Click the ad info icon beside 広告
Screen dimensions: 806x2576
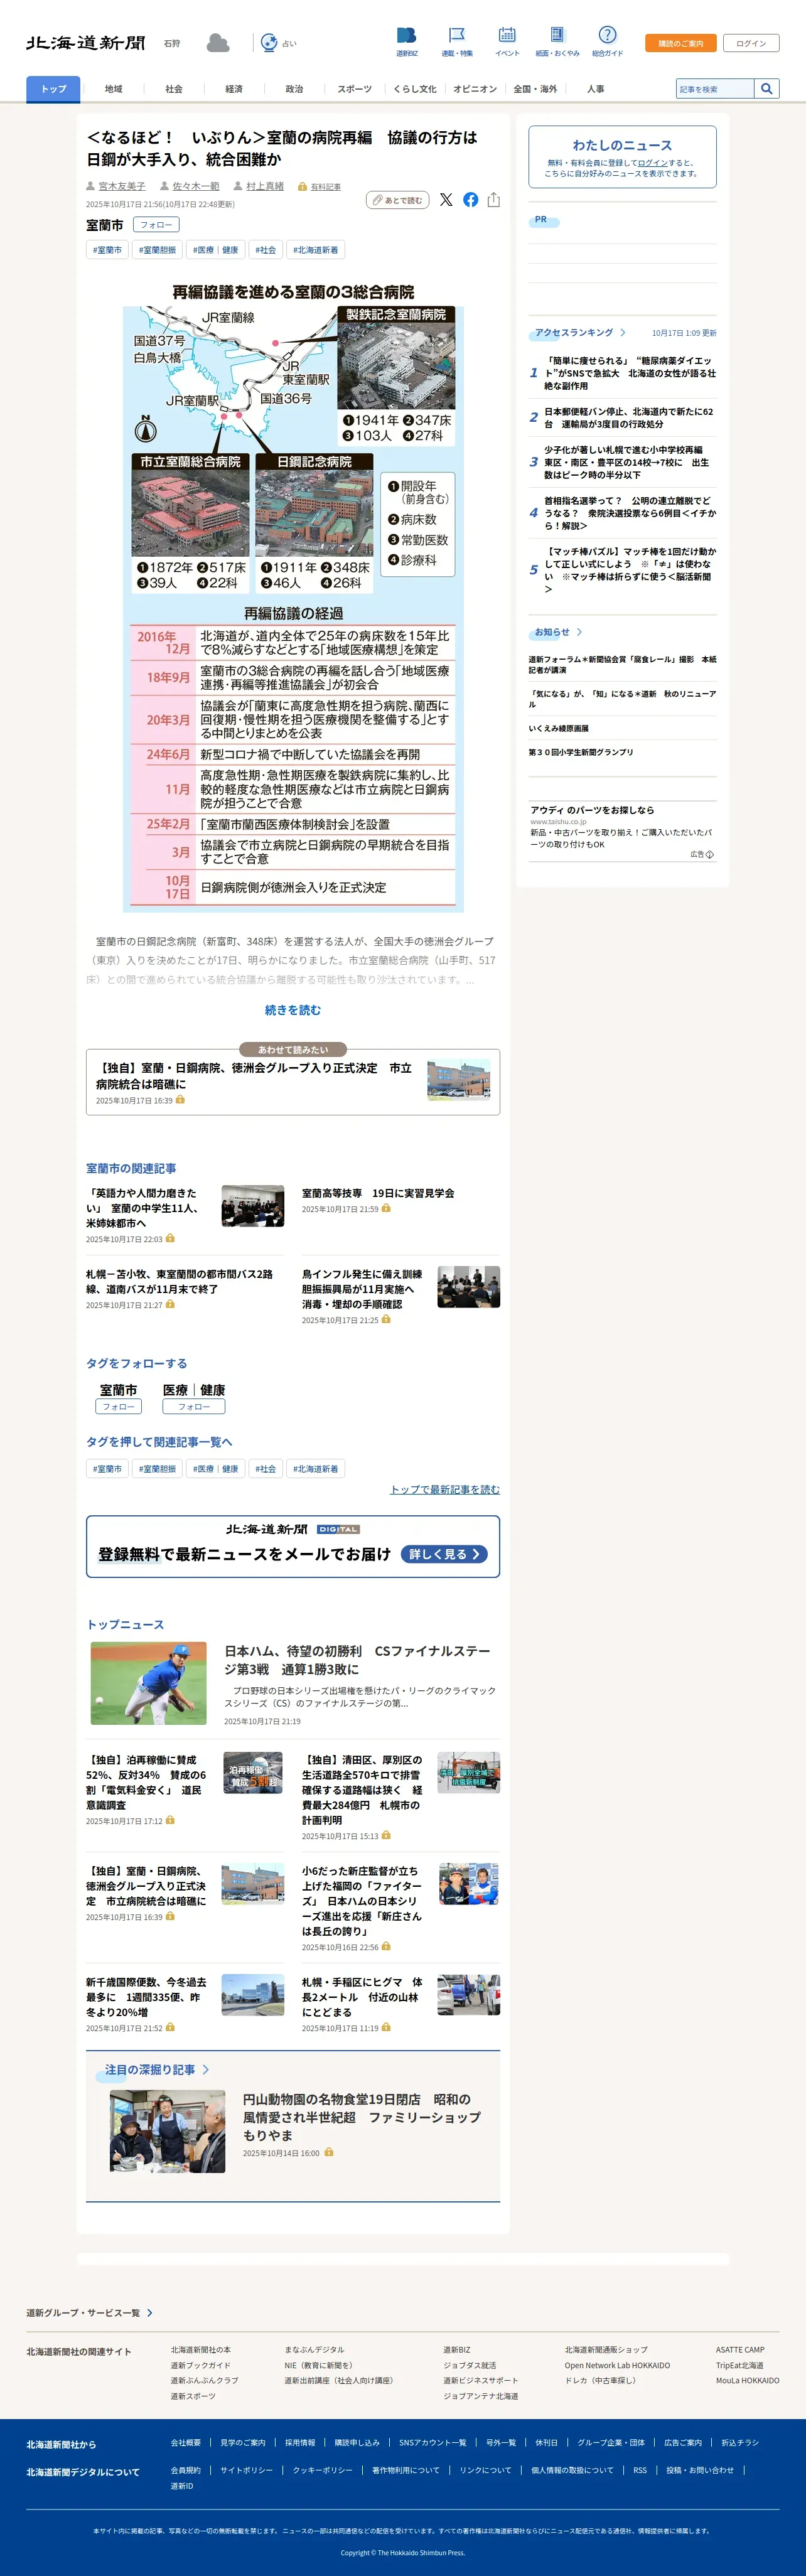click(x=710, y=855)
